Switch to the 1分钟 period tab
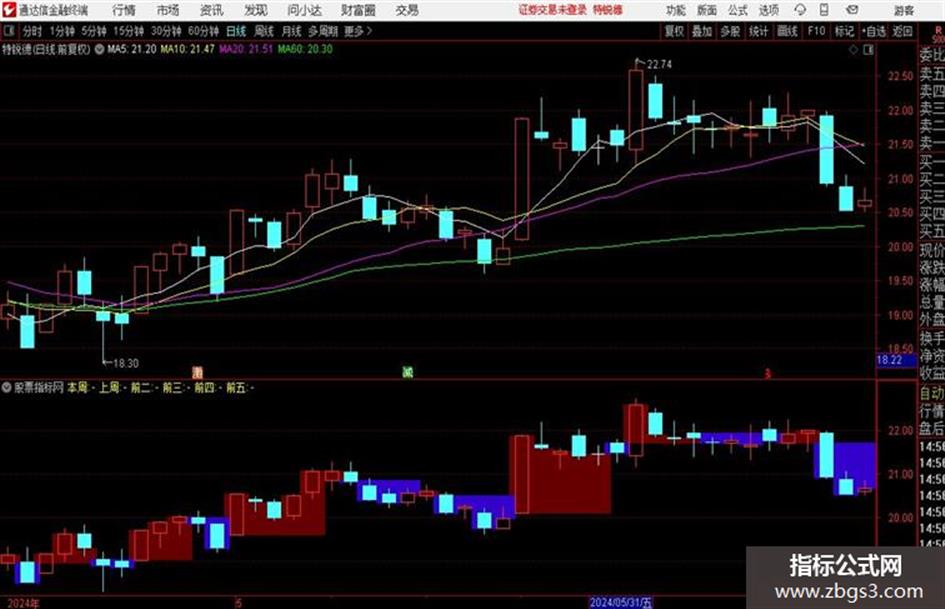The width and height of the screenshot is (945, 609). coord(61,31)
